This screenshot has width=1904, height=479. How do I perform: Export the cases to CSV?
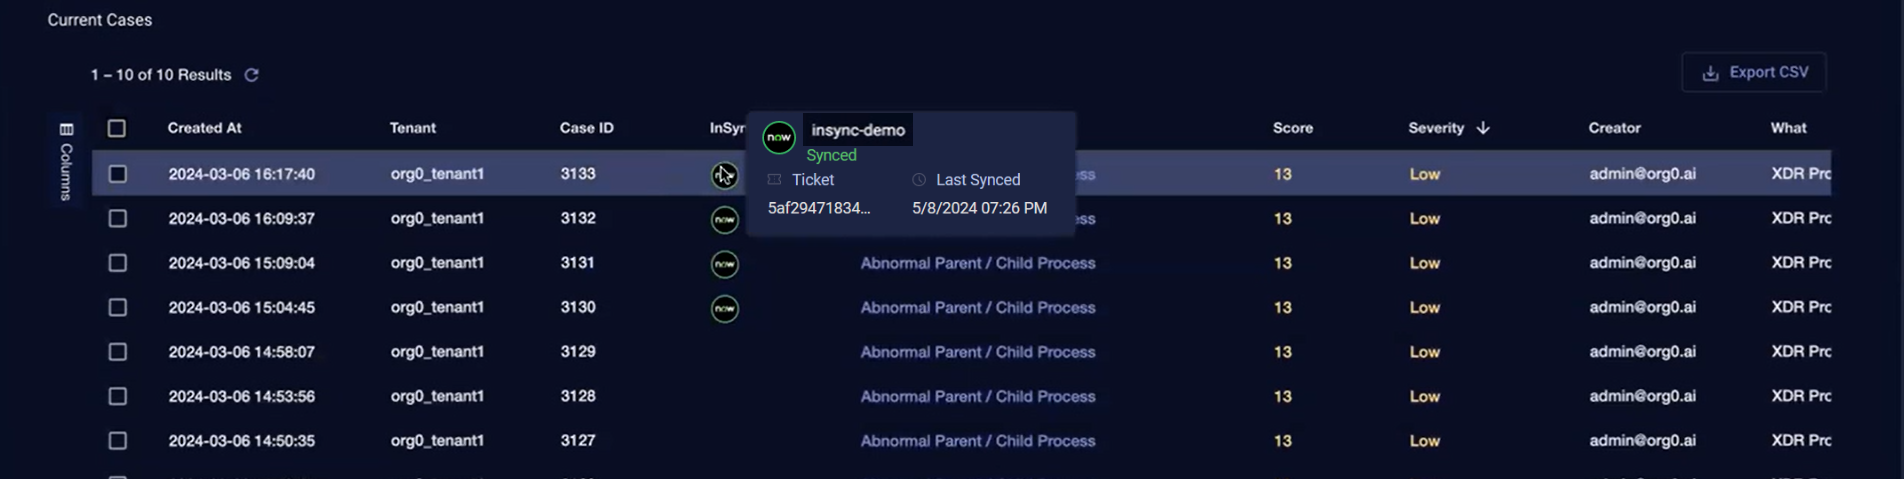coord(1754,73)
